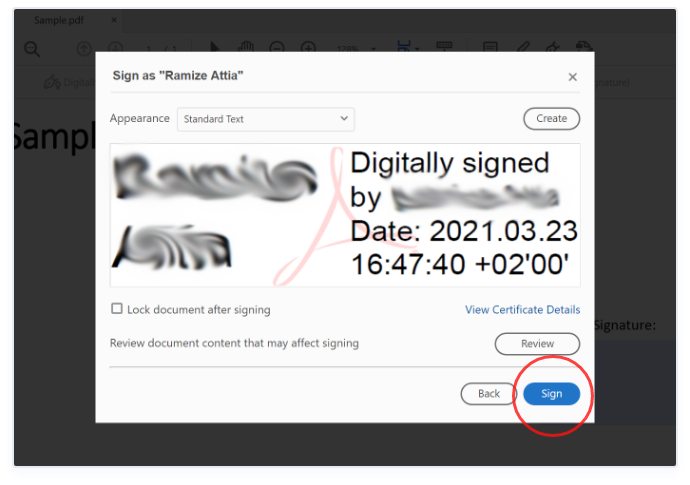Click the Create appearance button
This screenshot has width=690, height=485.
pos(551,118)
